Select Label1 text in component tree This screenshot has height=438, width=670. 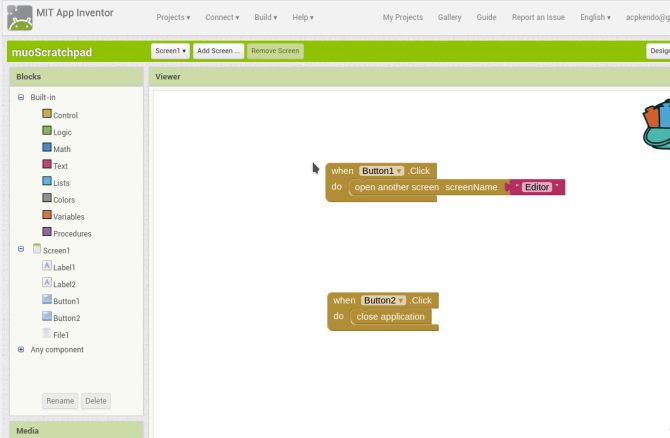coord(64,268)
